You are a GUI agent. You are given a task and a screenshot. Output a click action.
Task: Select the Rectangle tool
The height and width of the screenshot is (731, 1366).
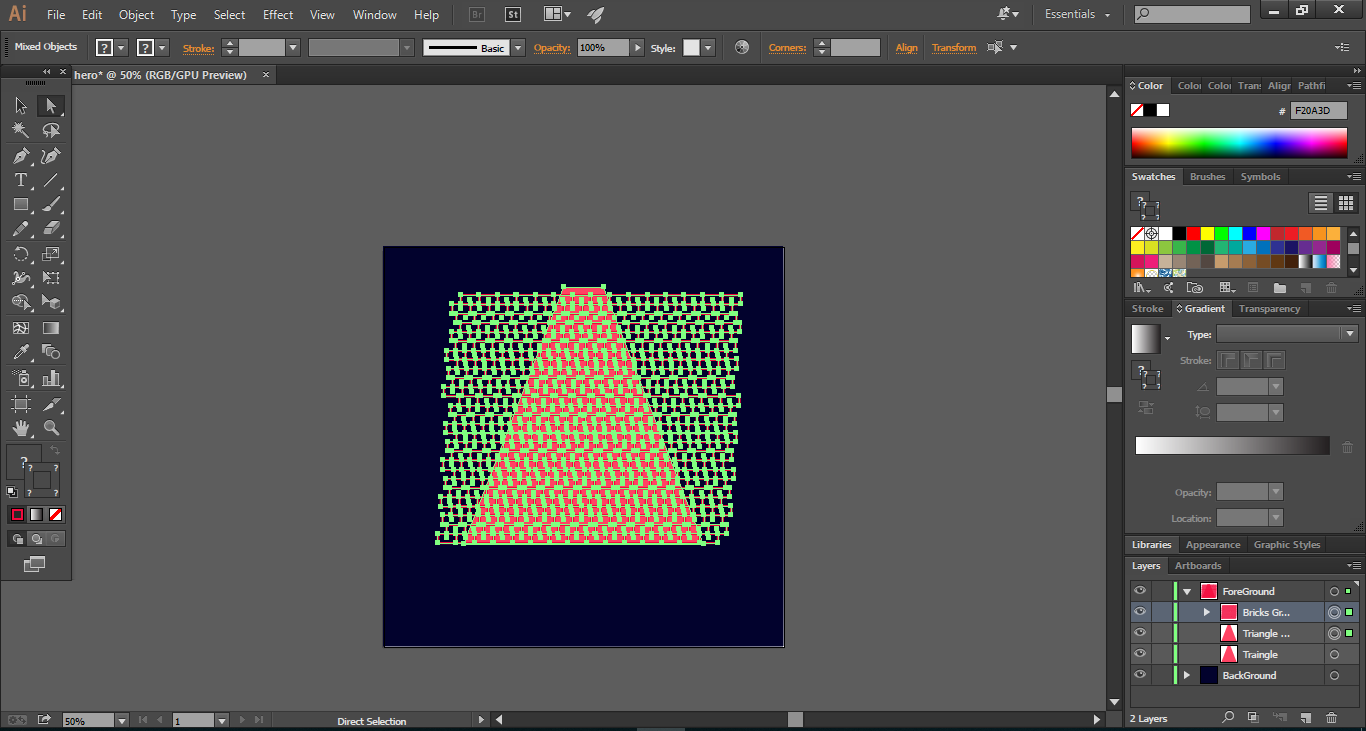tap(19, 203)
